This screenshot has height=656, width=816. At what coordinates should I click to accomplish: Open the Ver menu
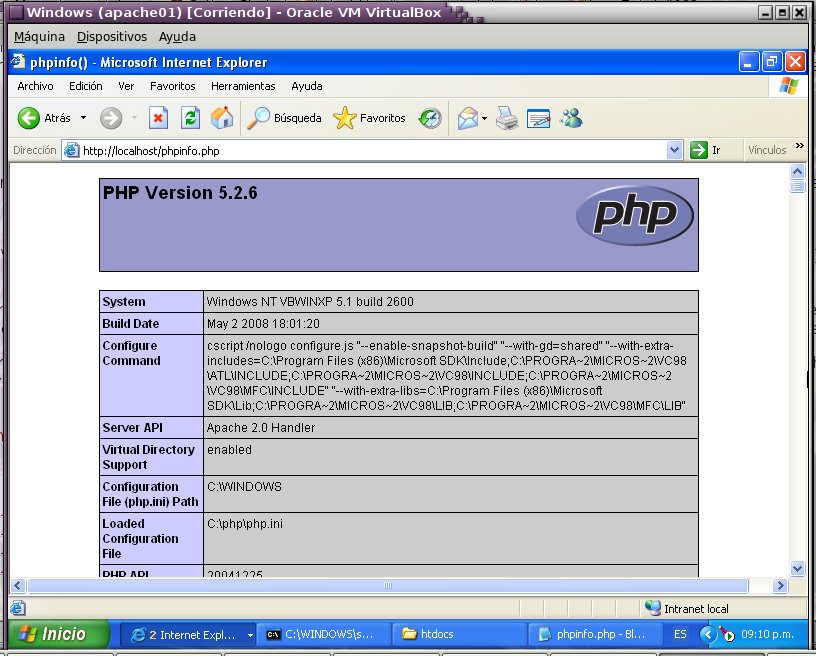pos(126,86)
